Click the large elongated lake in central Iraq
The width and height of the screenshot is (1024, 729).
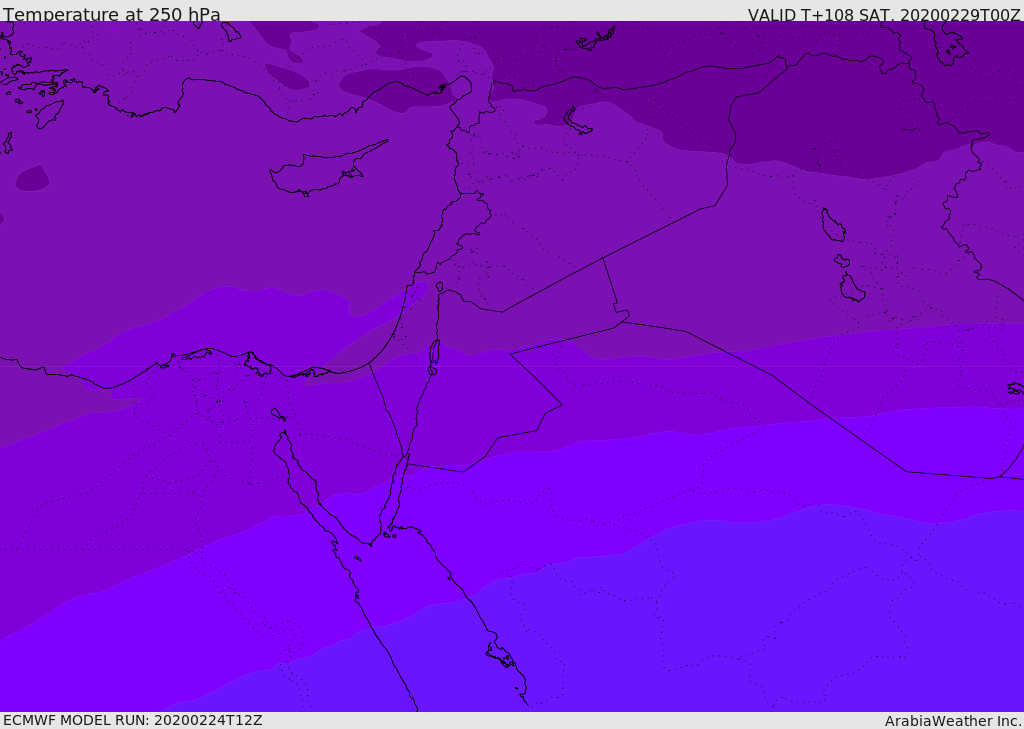coord(832,225)
